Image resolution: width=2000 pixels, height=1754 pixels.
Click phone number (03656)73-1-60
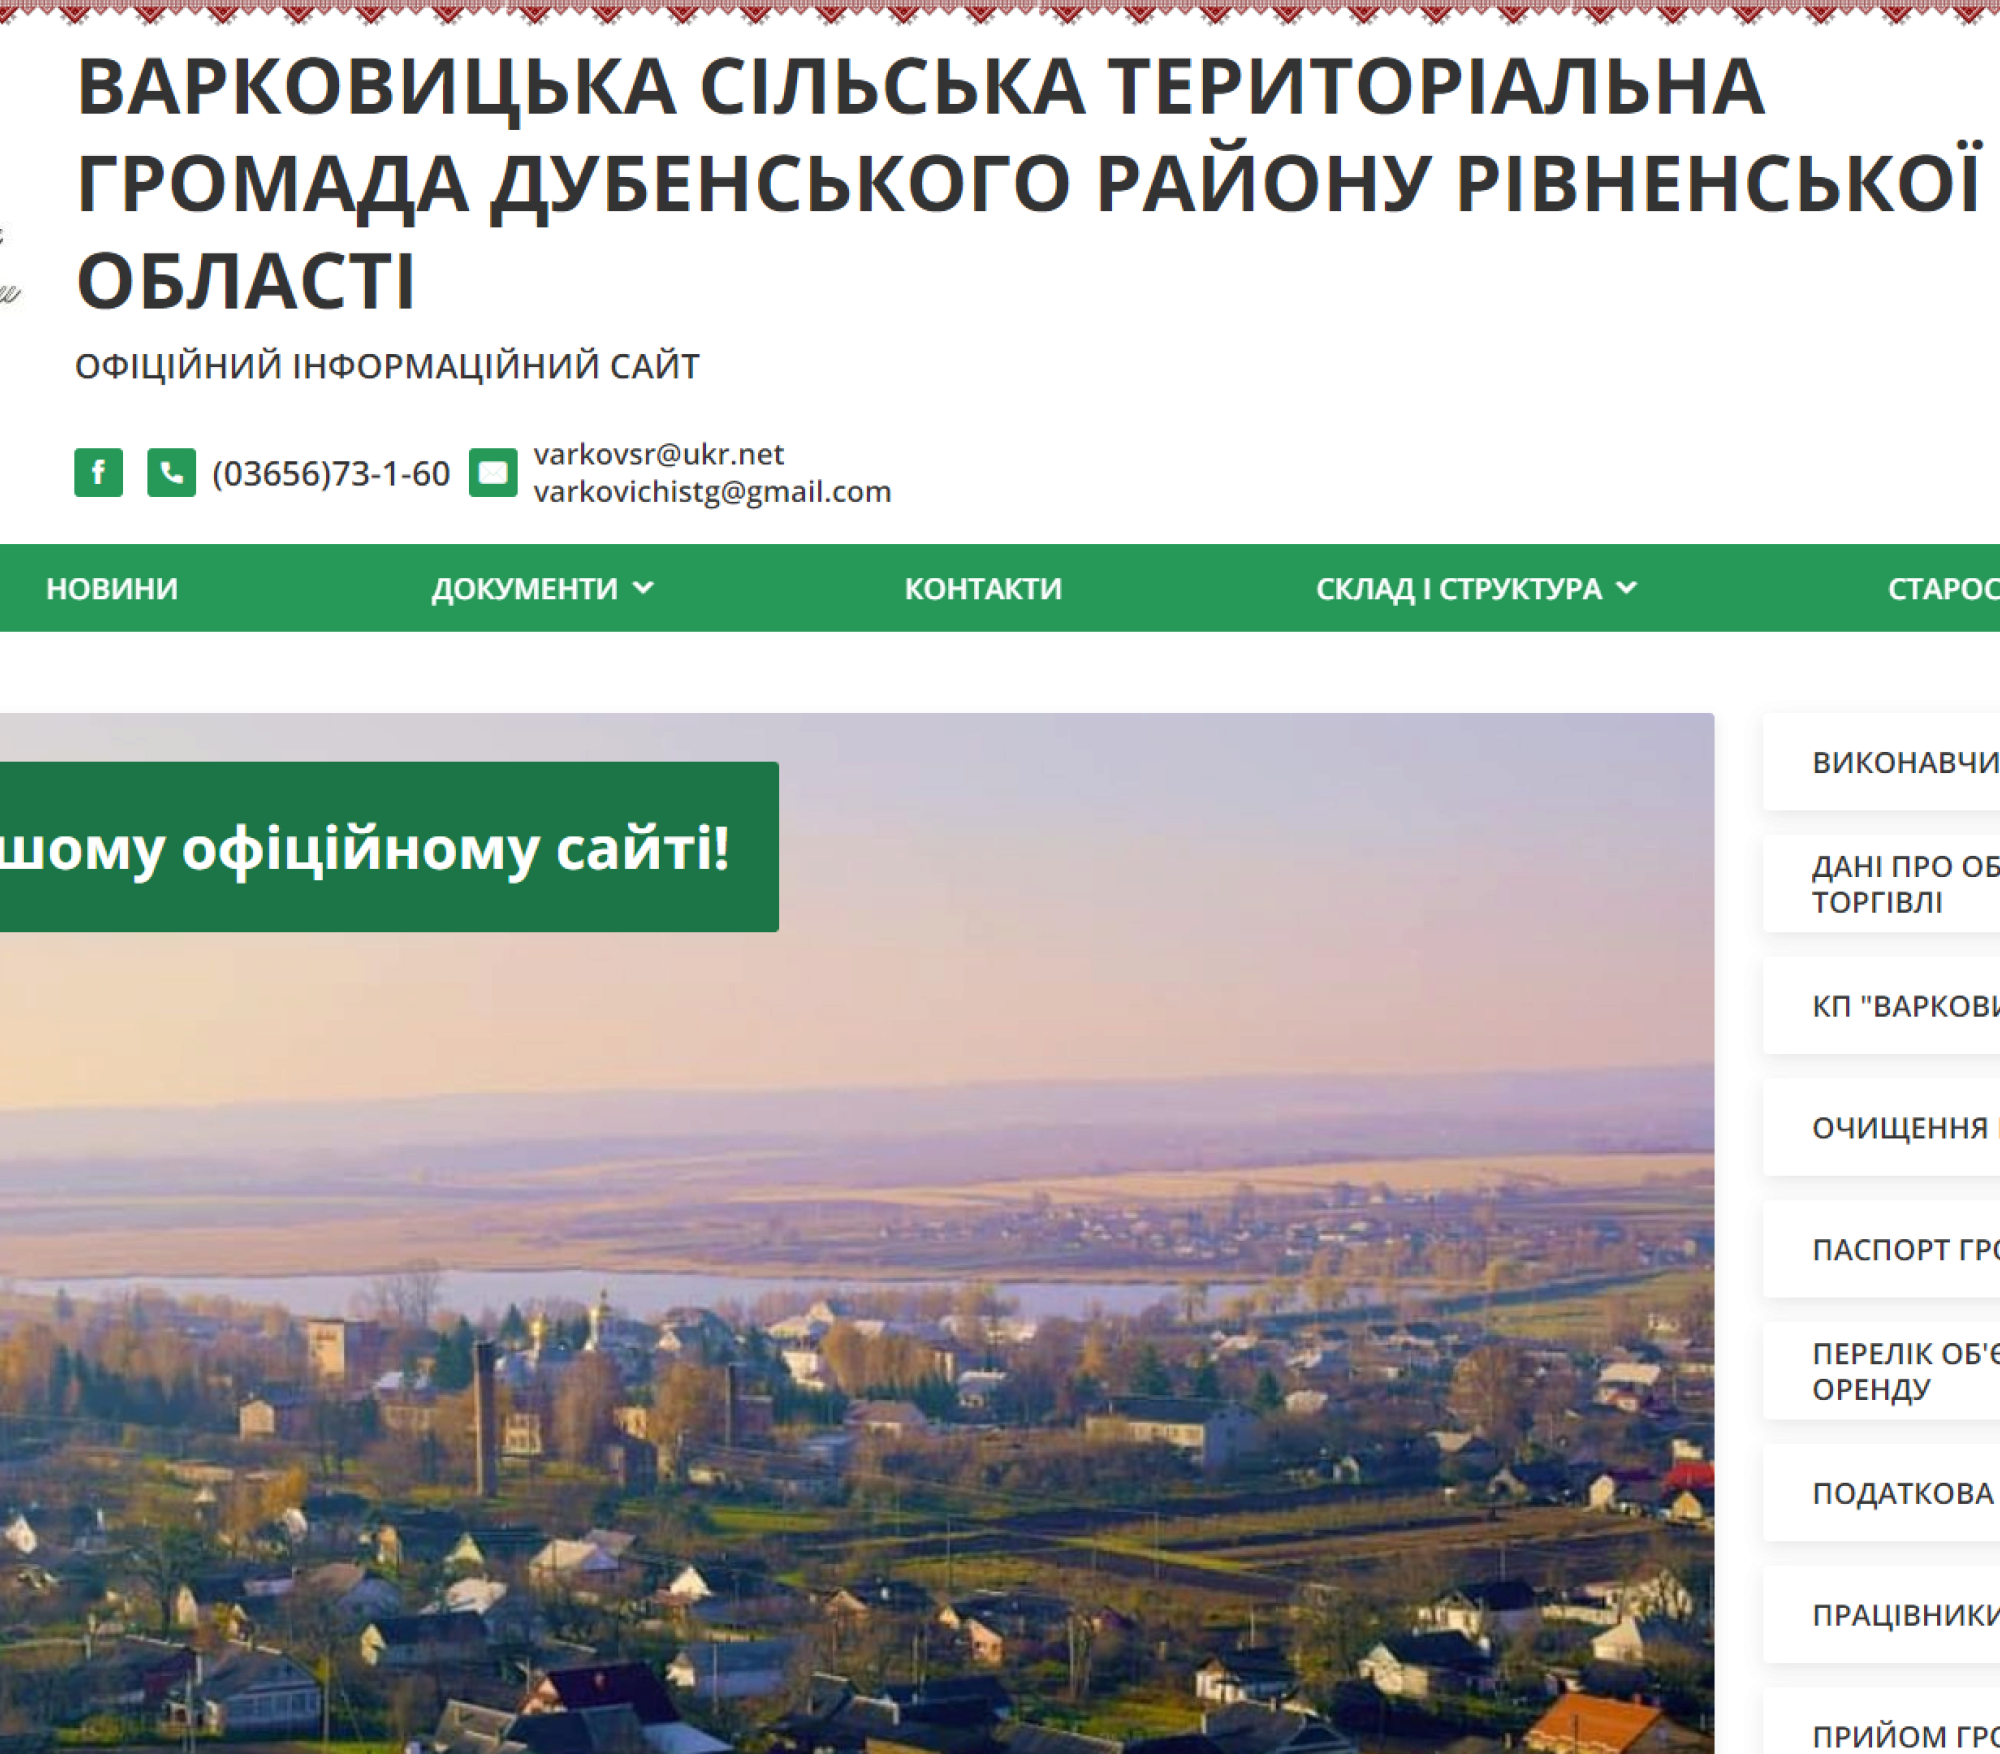(x=331, y=473)
